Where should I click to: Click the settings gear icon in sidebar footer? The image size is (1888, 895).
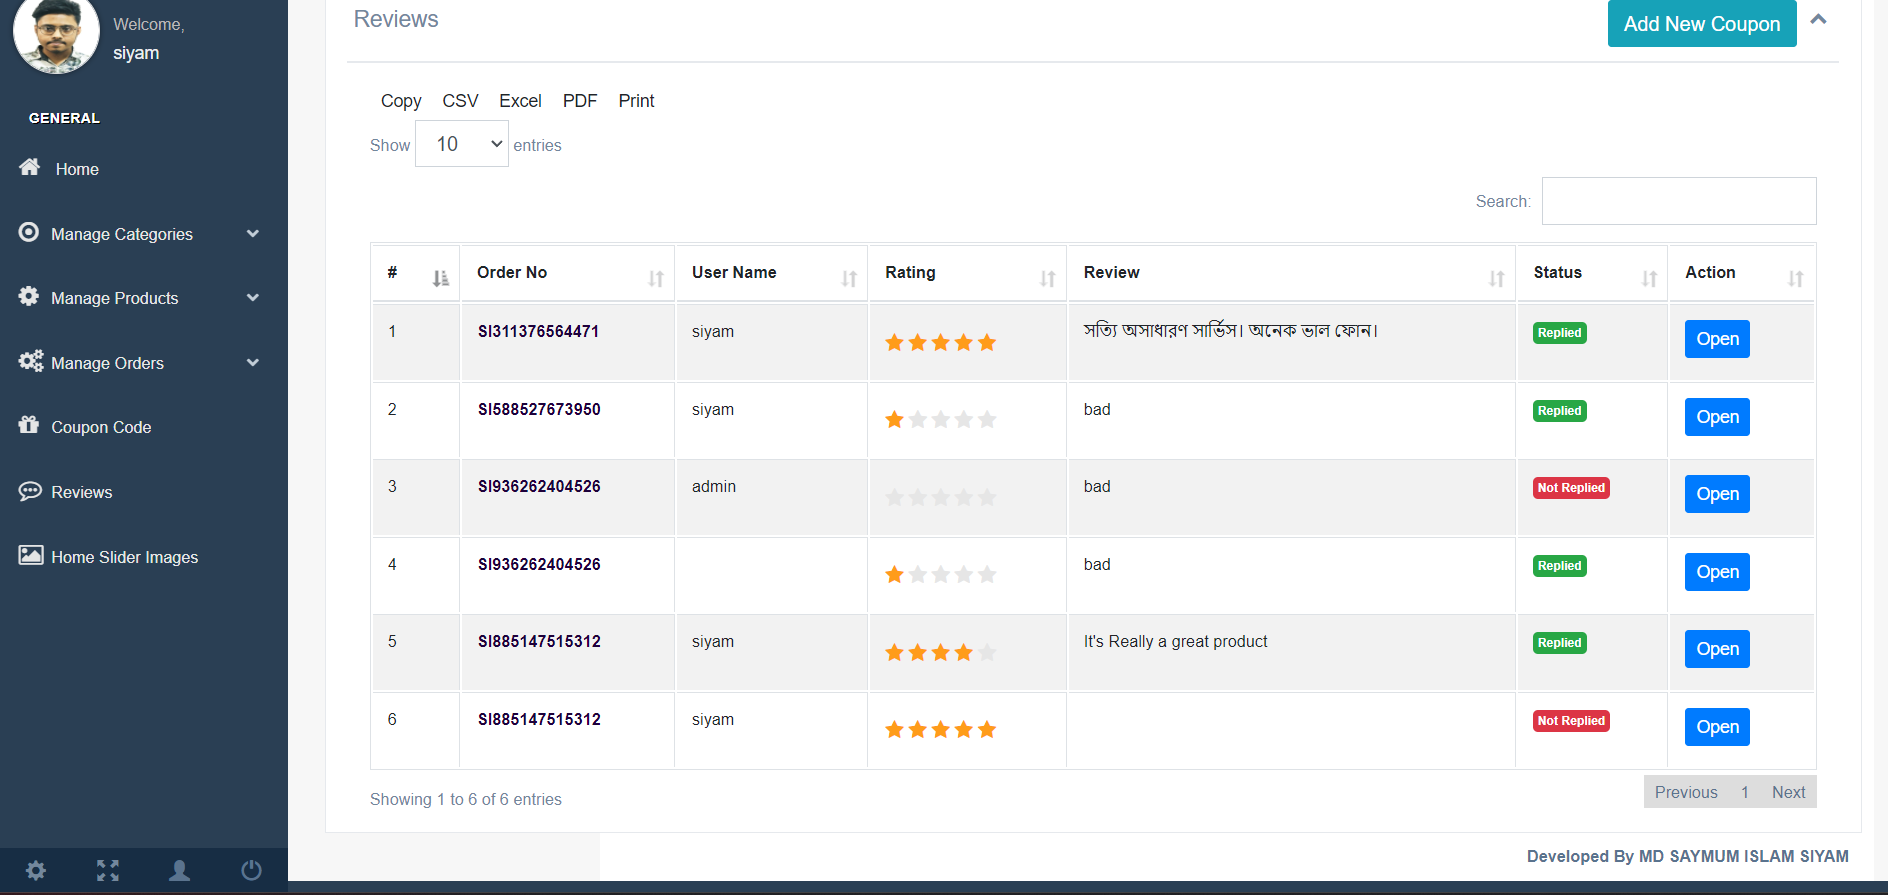click(x=36, y=870)
